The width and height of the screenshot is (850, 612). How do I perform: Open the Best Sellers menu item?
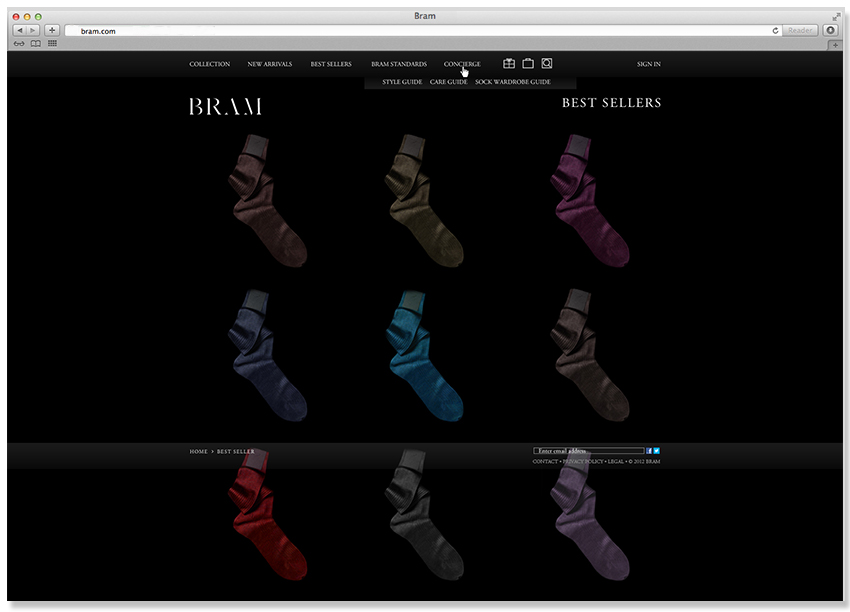point(331,64)
